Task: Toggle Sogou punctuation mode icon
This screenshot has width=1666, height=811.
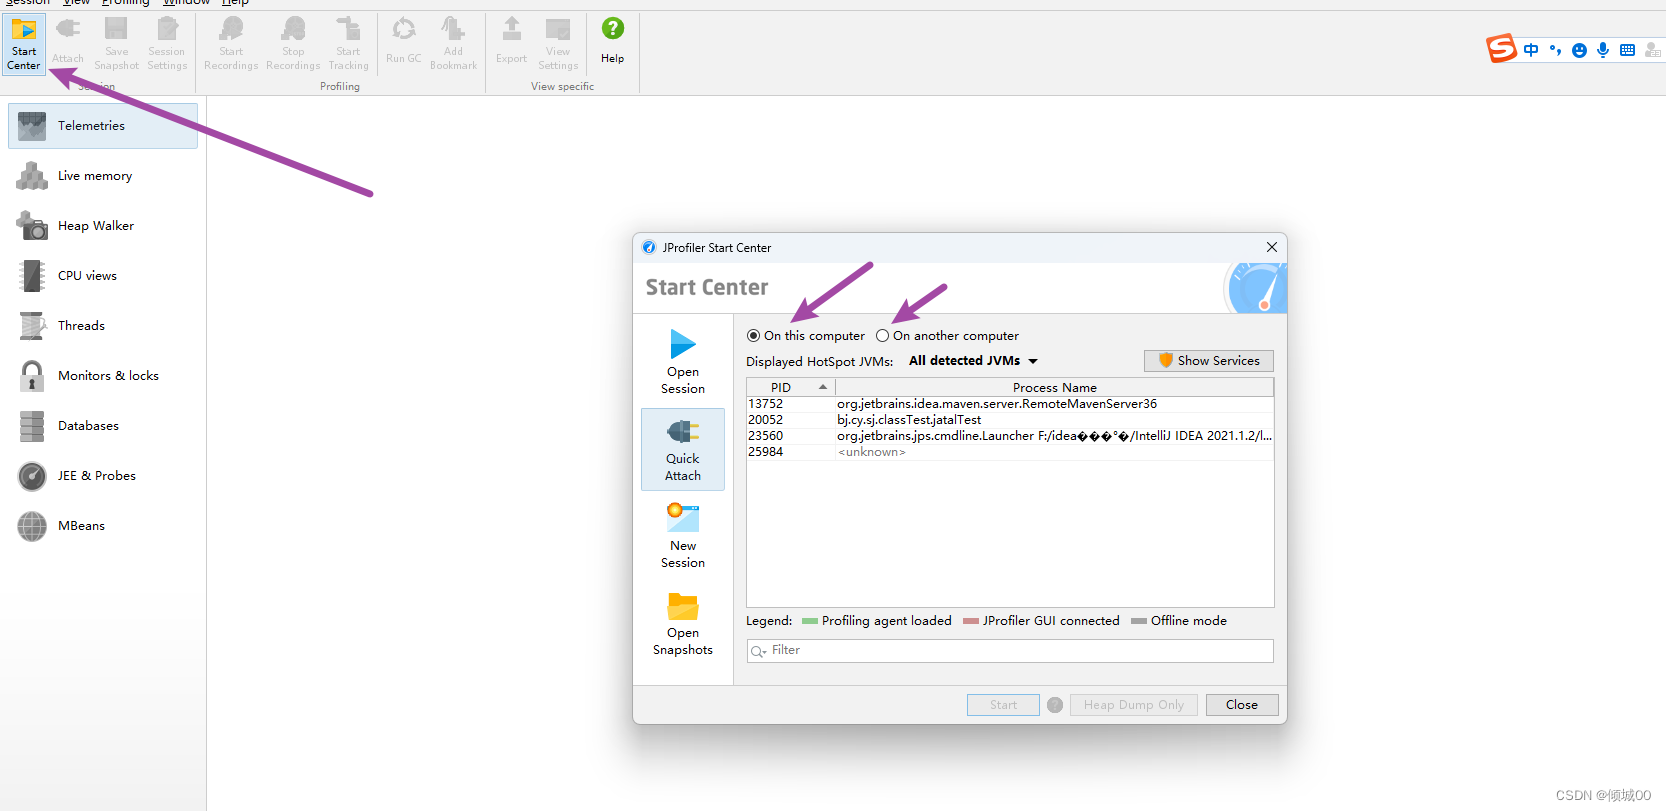Action: 1555,50
